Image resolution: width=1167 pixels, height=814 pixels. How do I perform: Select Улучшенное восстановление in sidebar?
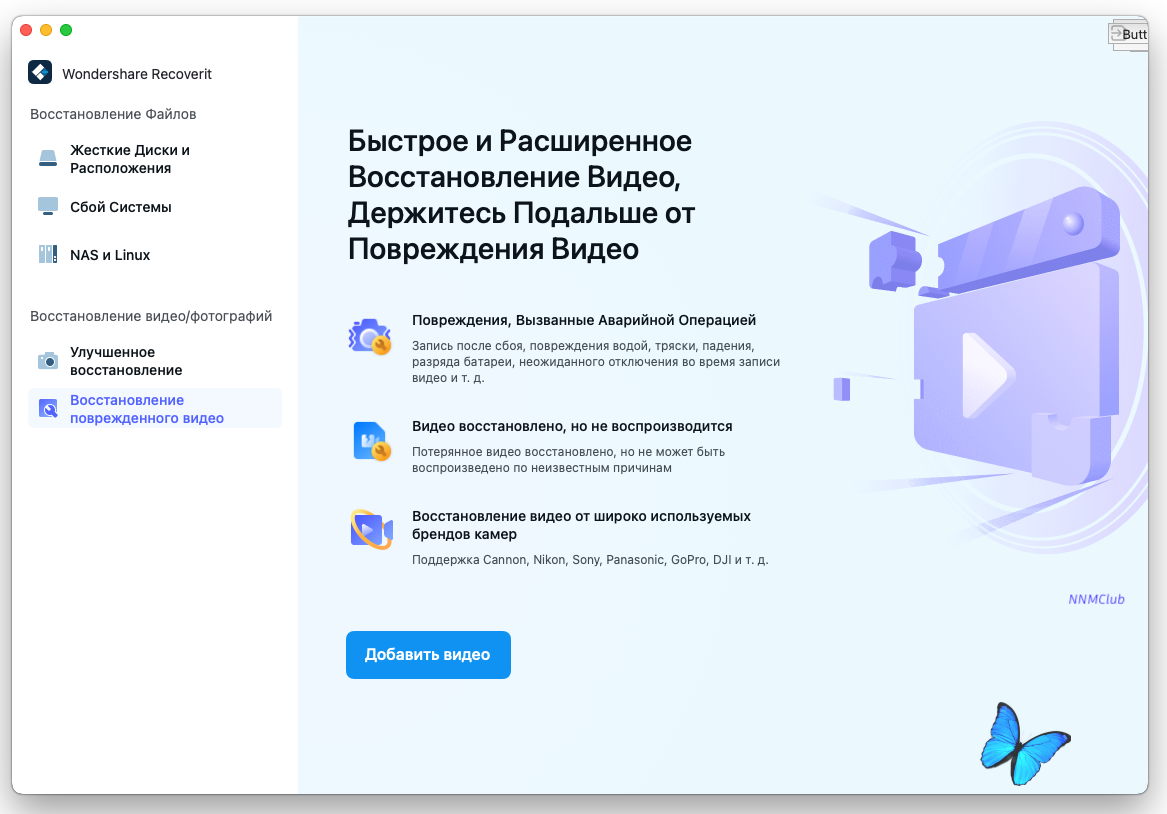[155, 361]
